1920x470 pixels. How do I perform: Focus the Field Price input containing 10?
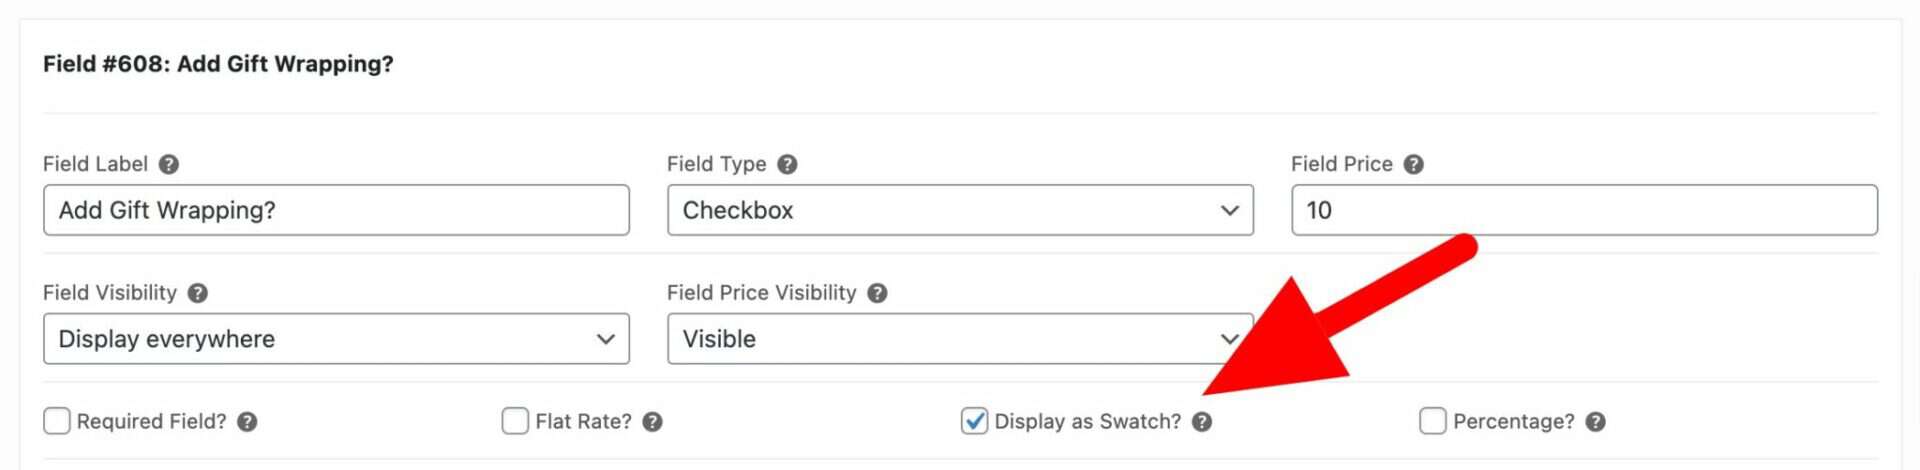tap(1584, 210)
